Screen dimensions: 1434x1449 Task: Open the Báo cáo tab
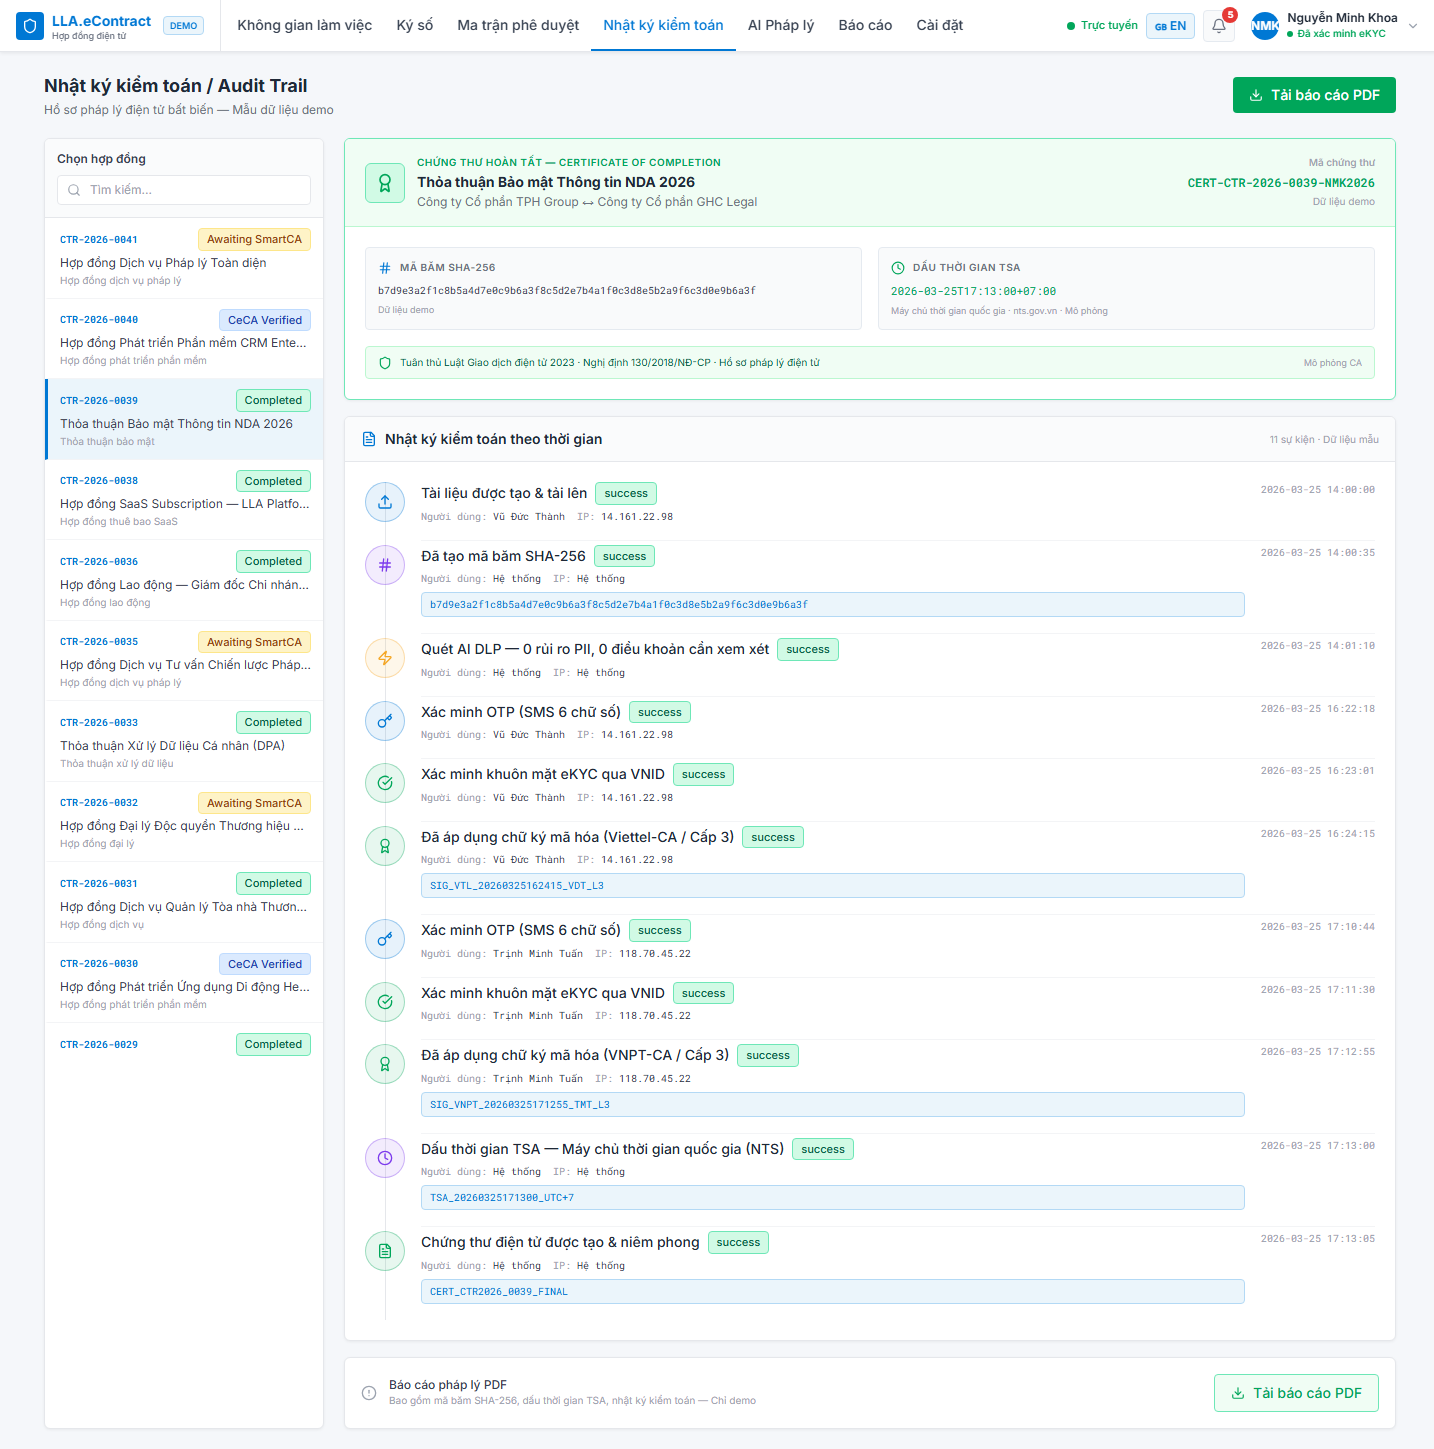pyautogui.click(x=865, y=25)
